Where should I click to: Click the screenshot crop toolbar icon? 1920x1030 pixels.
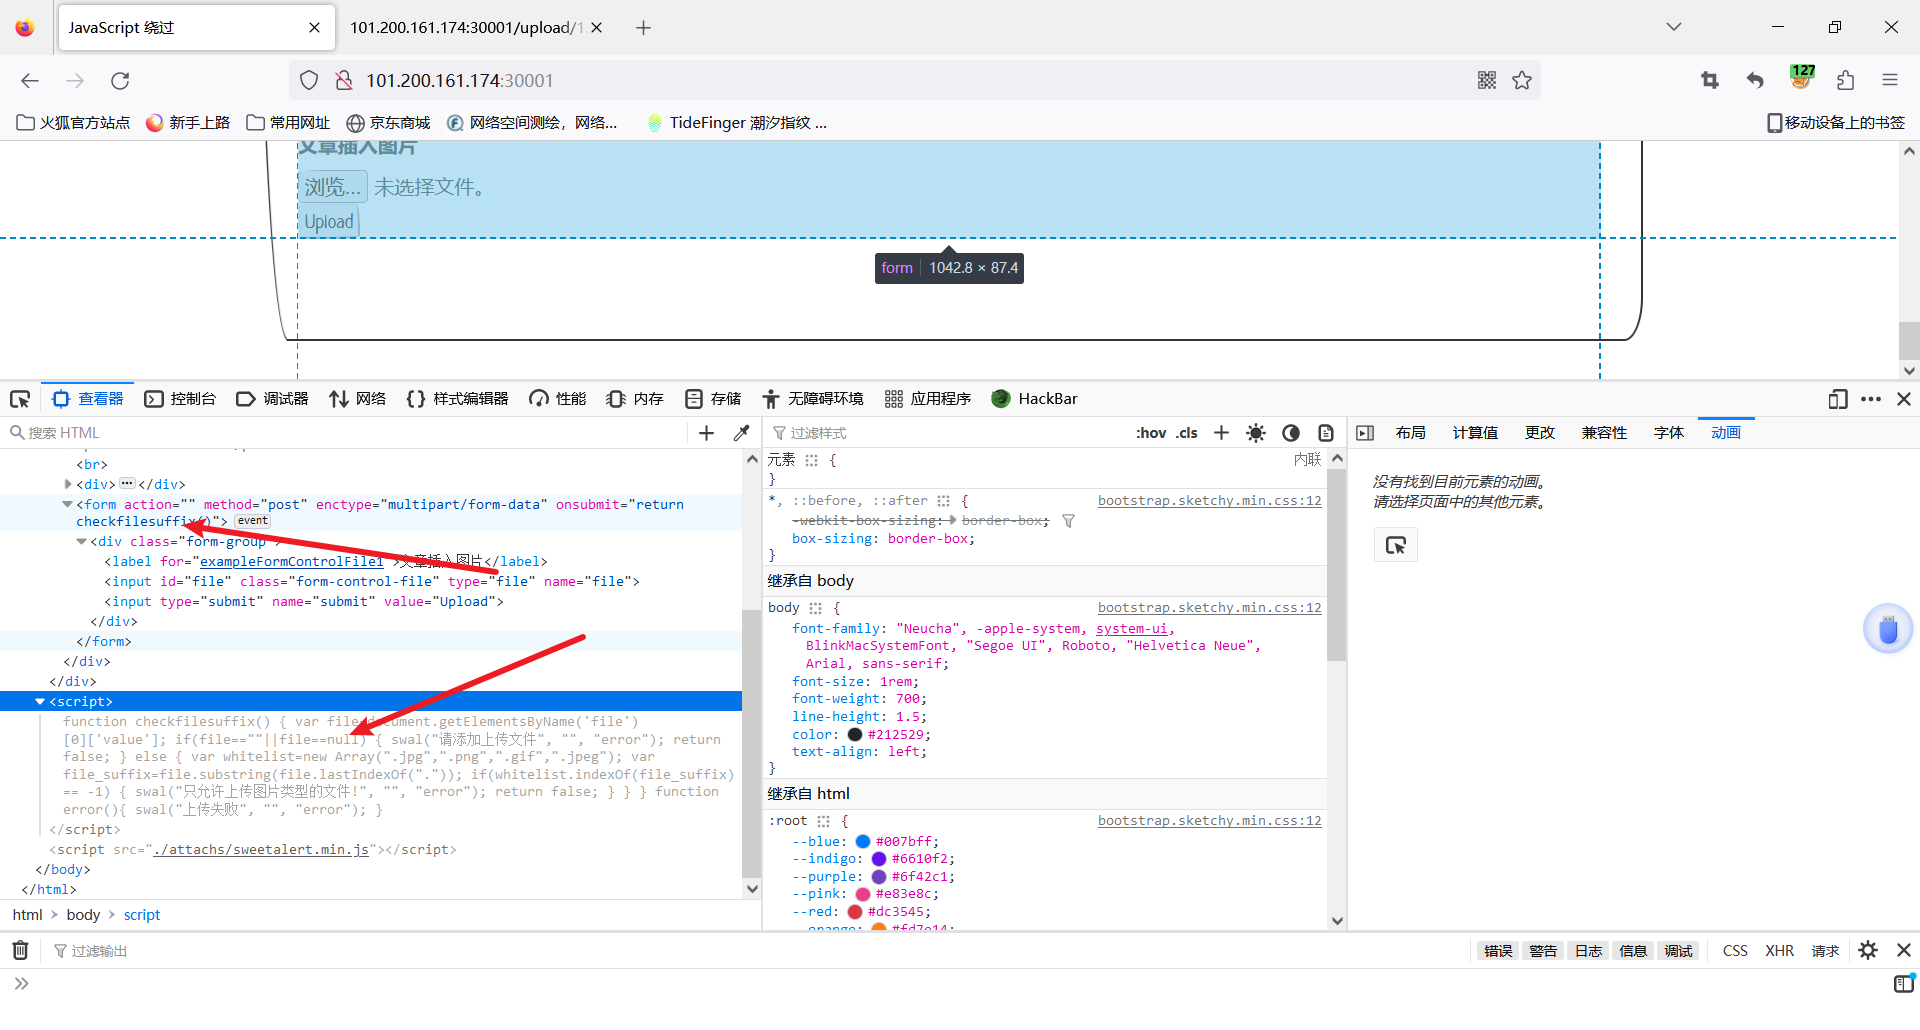pos(1710,81)
